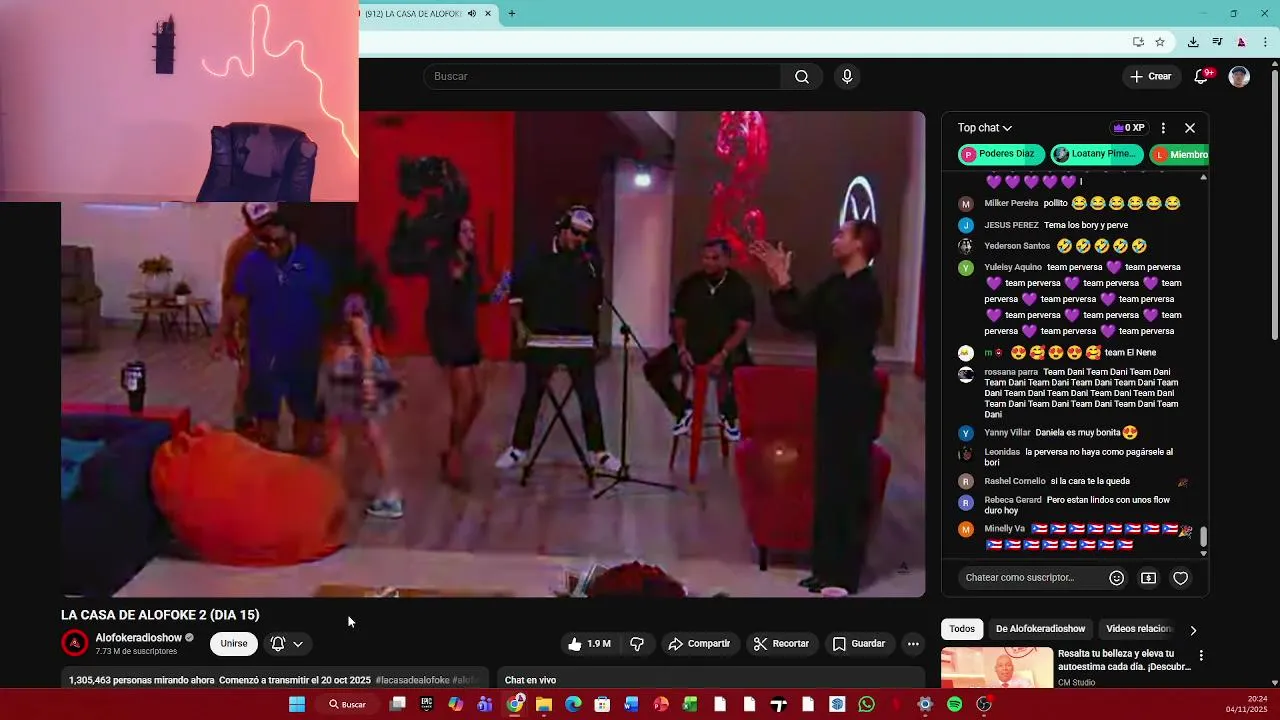The height and width of the screenshot is (720, 1280).
Task: Bookmark this page with star icon
Action: point(1160,42)
